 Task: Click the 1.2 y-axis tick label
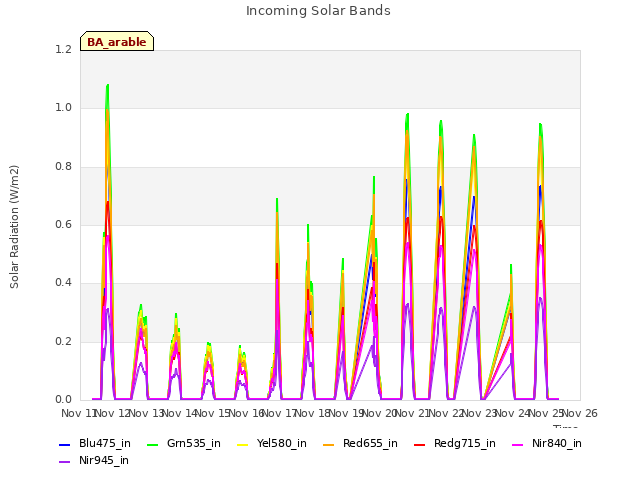(x=63, y=49)
